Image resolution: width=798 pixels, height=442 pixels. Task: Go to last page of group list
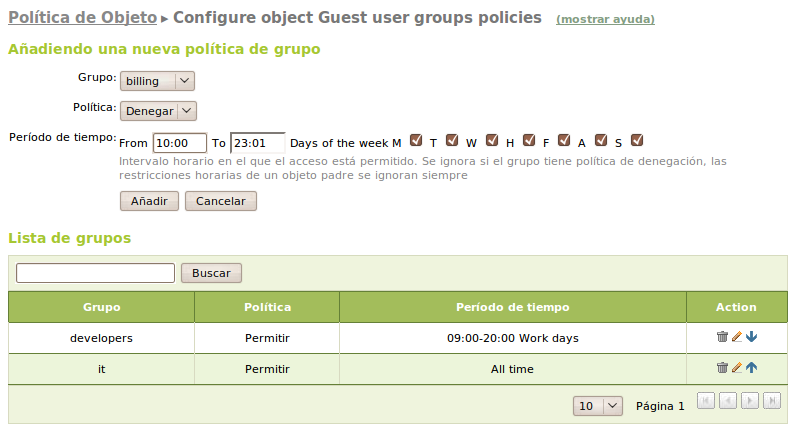771,401
